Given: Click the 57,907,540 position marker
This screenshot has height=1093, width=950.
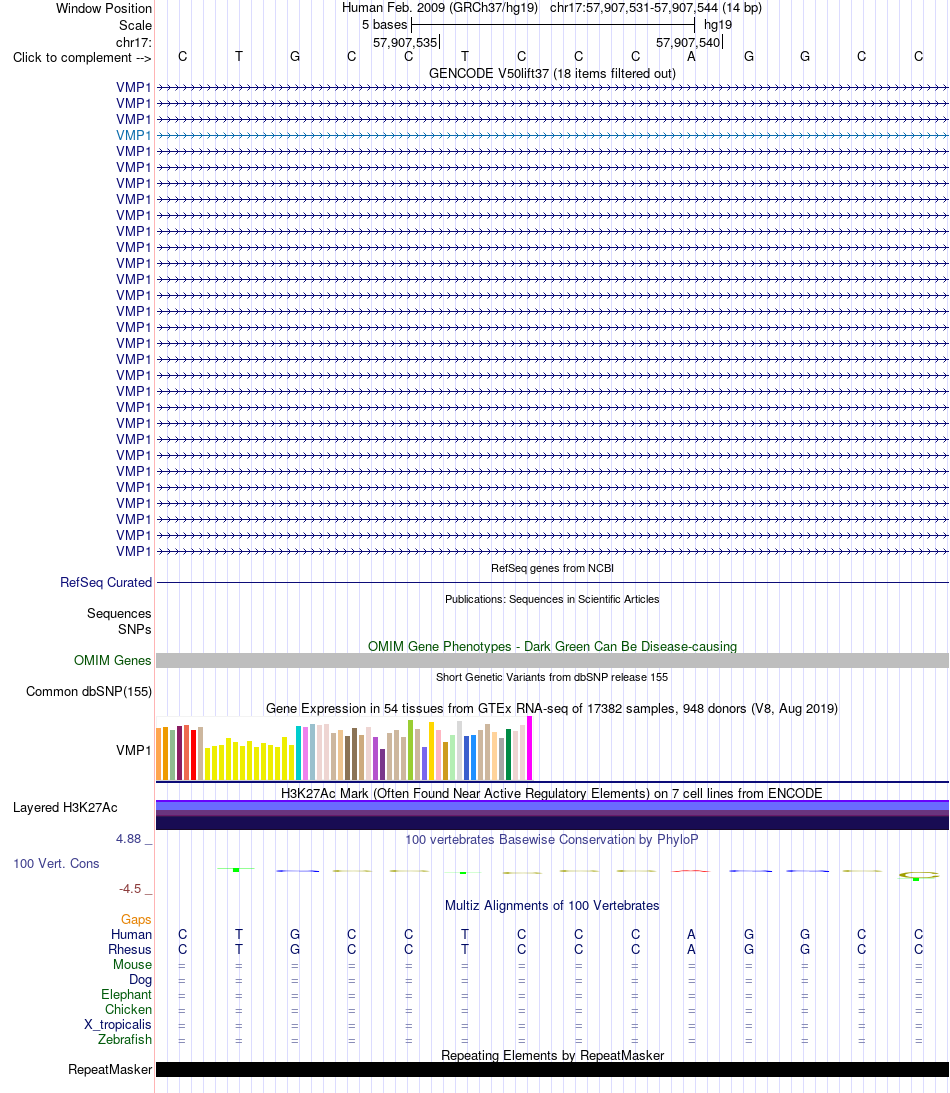Looking at the screenshot, I should pos(689,43).
